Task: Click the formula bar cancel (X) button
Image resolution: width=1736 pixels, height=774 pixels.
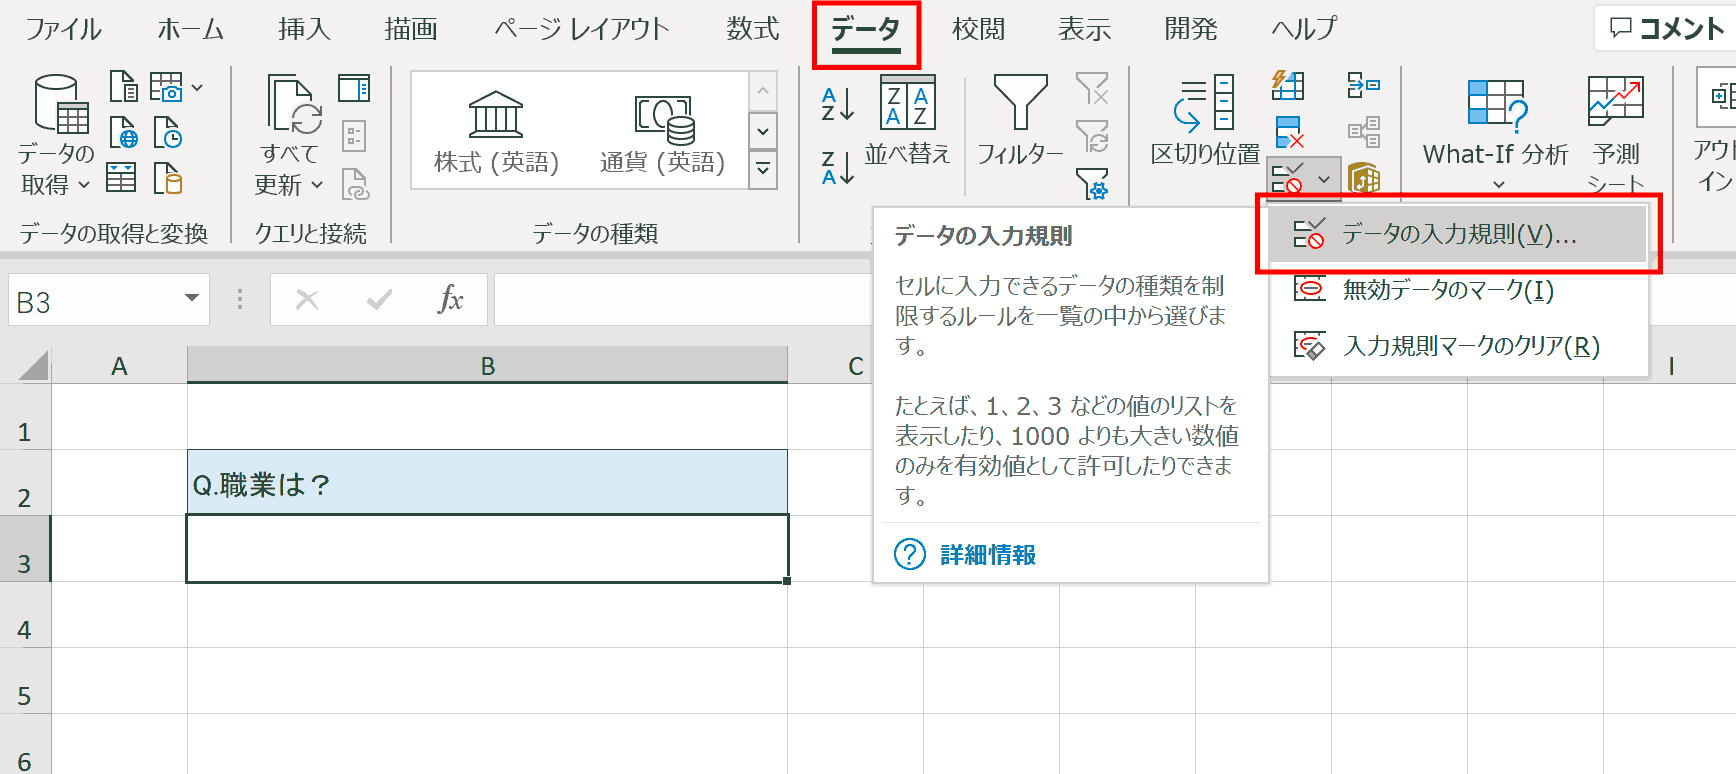Action: click(x=307, y=300)
